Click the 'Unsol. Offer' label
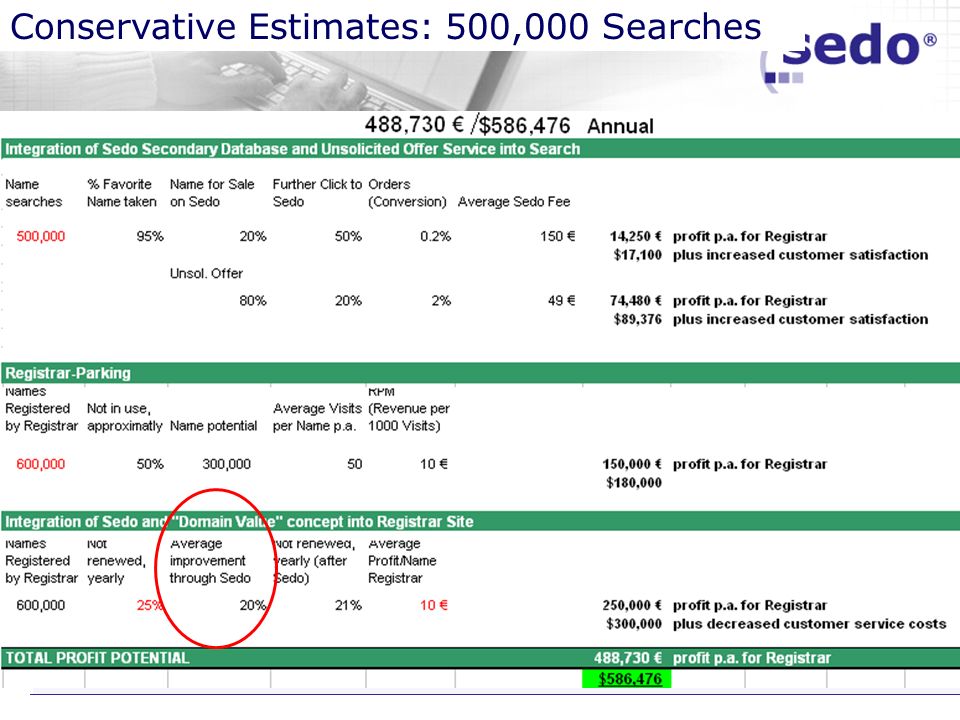The width and height of the screenshot is (960, 720). 206,274
